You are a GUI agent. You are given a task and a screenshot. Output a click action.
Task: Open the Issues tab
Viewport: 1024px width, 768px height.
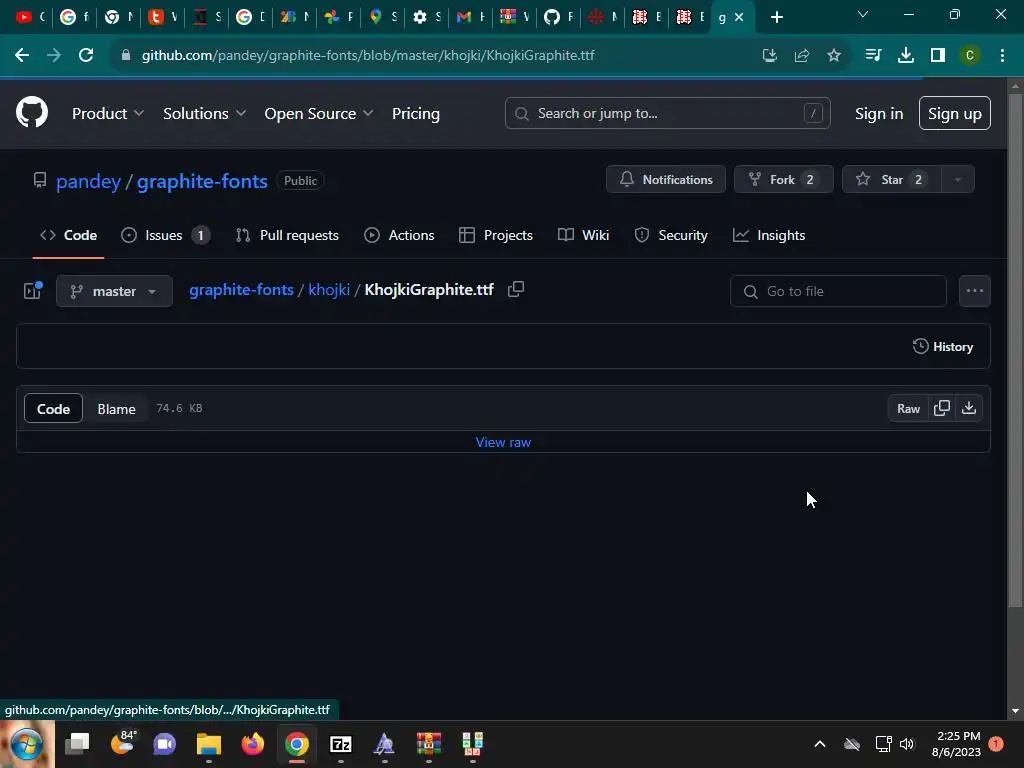click(166, 235)
